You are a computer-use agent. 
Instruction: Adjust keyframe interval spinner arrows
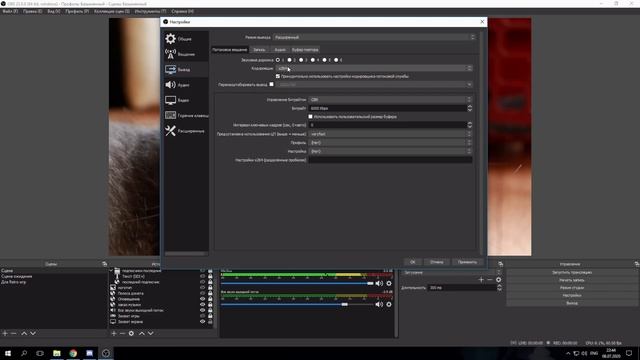pos(470,125)
